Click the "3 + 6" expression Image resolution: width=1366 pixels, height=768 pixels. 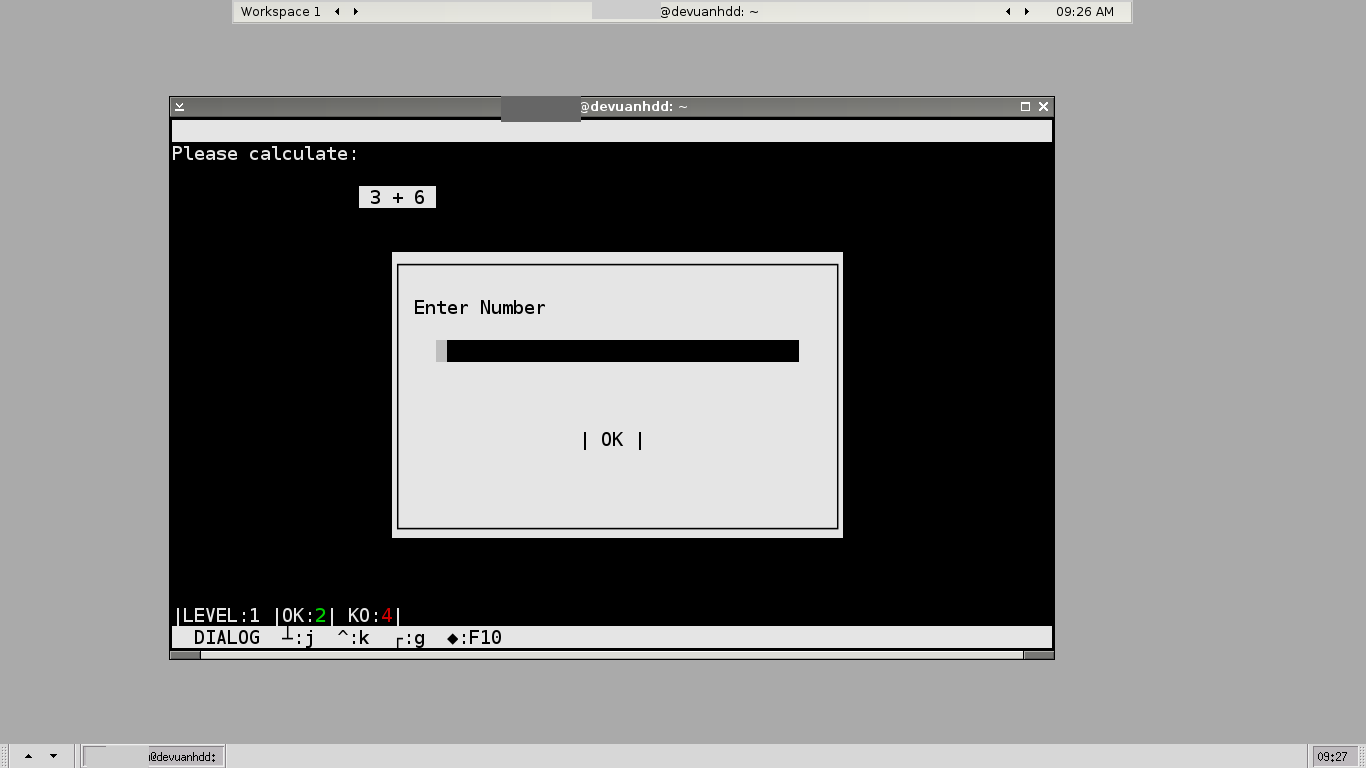point(397,198)
